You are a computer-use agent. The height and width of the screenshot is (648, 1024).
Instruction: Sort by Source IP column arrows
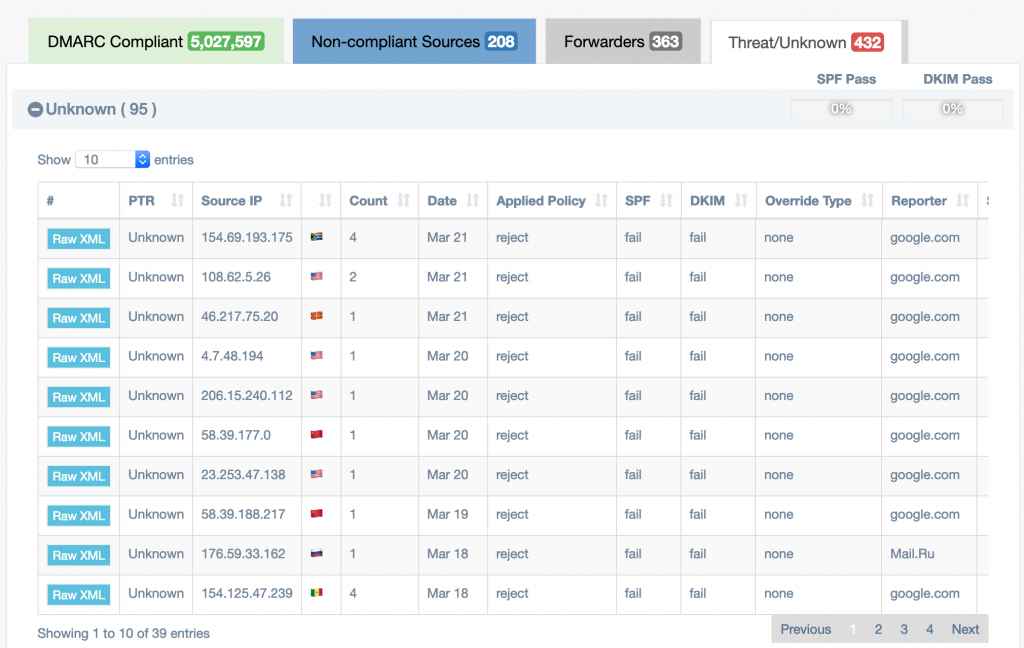(x=285, y=201)
